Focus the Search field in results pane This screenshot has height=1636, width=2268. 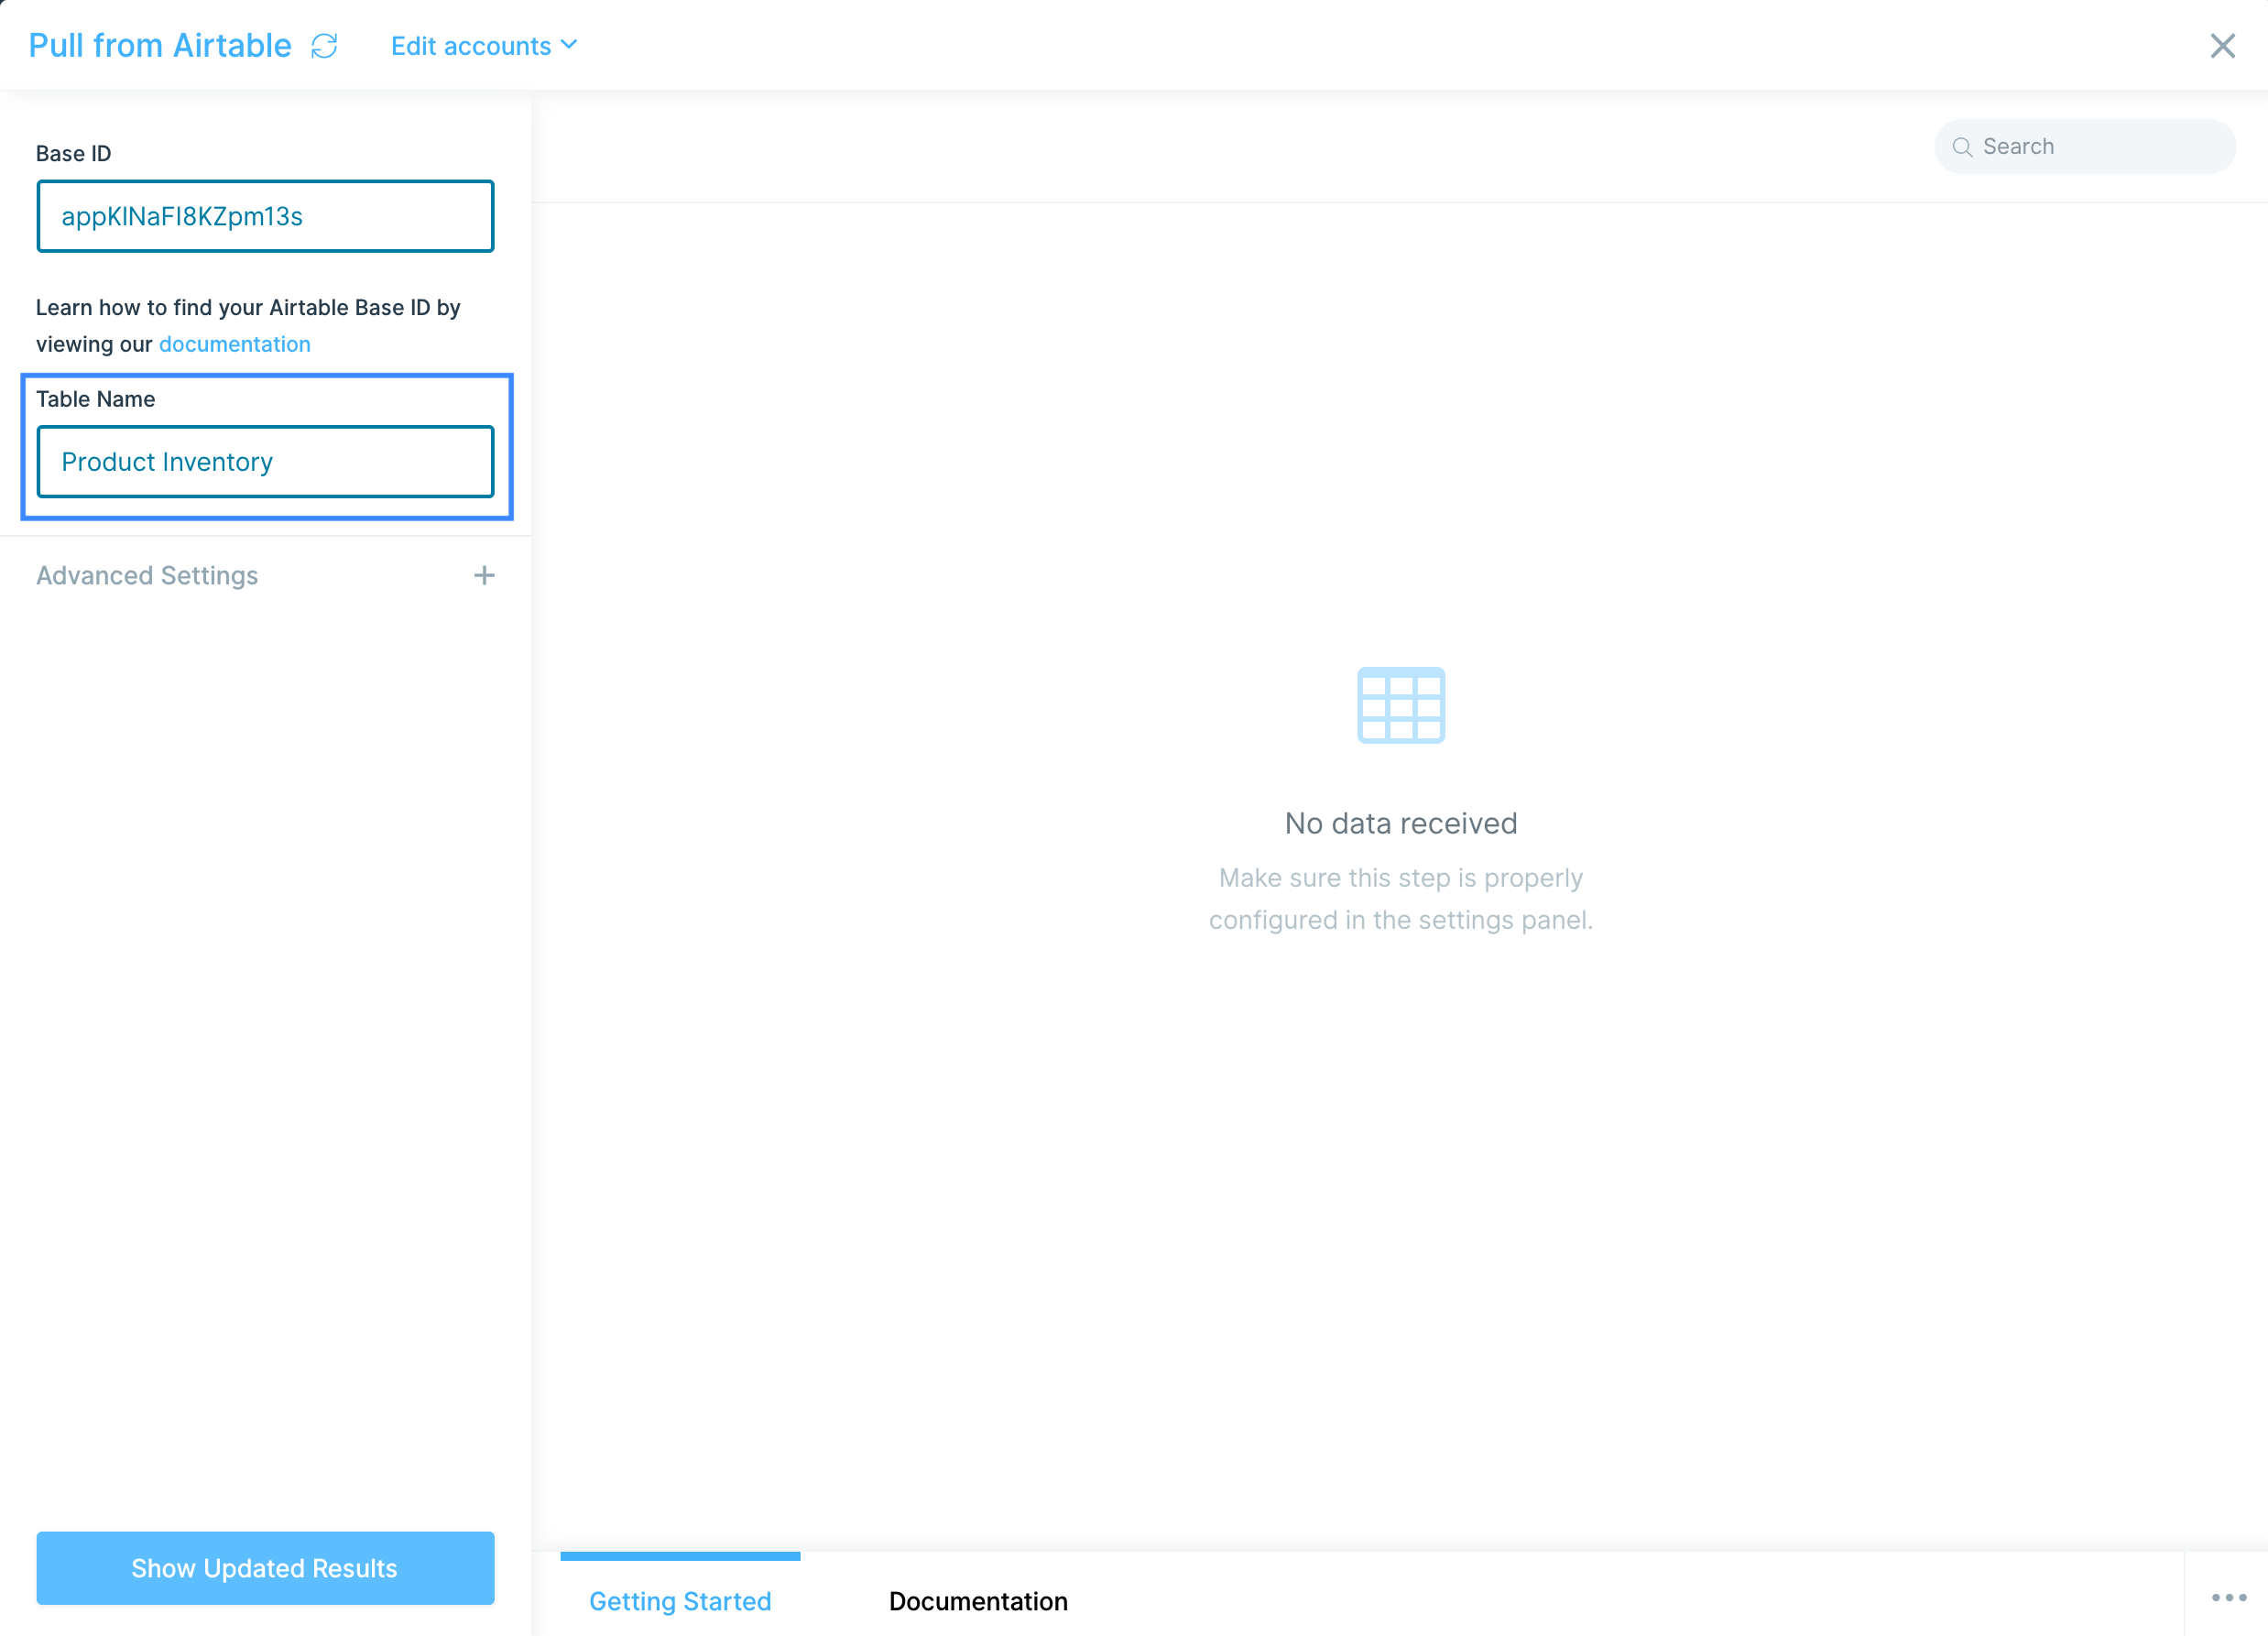click(x=2085, y=147)
